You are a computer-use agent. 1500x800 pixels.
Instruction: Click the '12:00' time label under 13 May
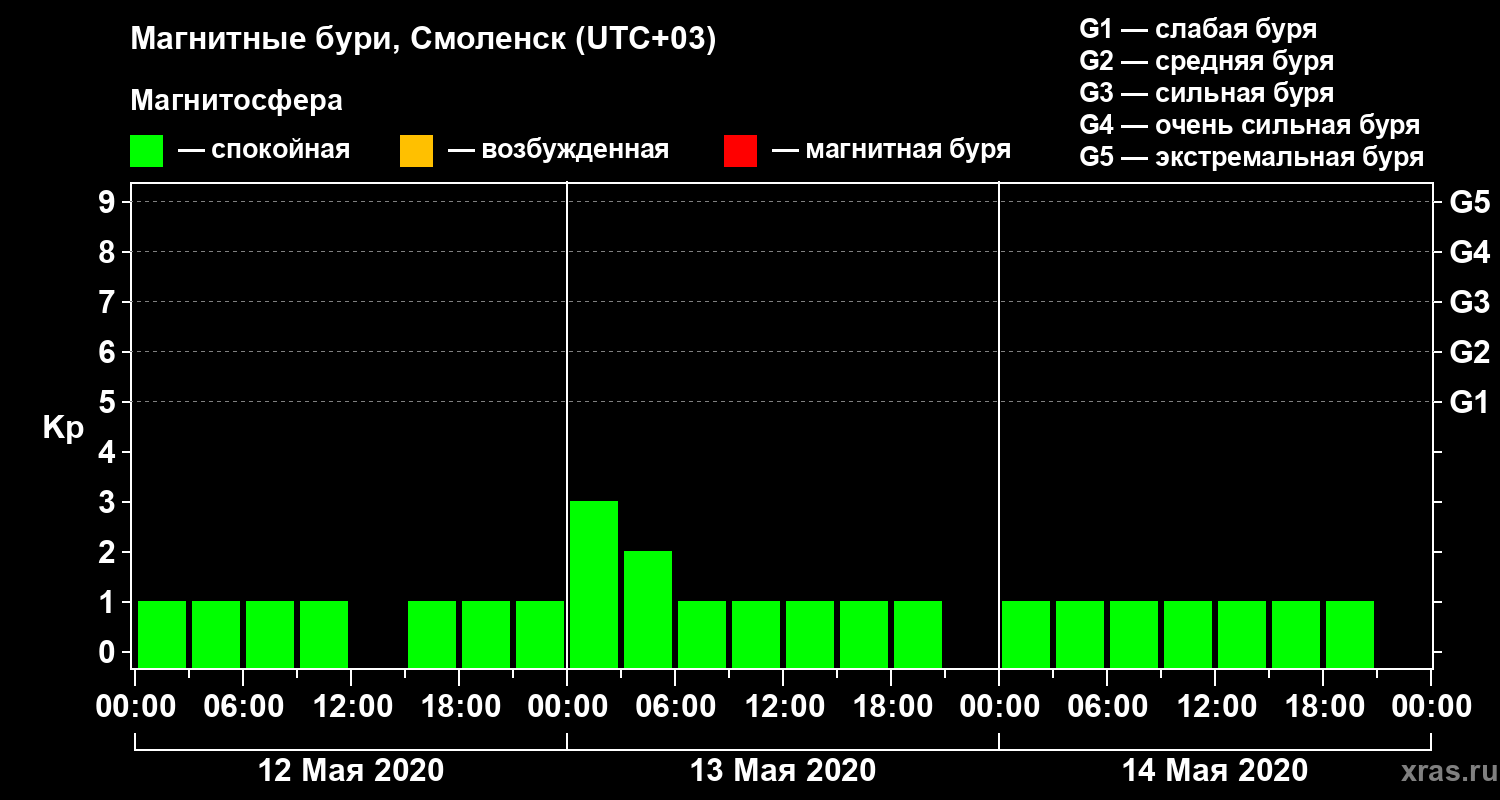(783, 707)
